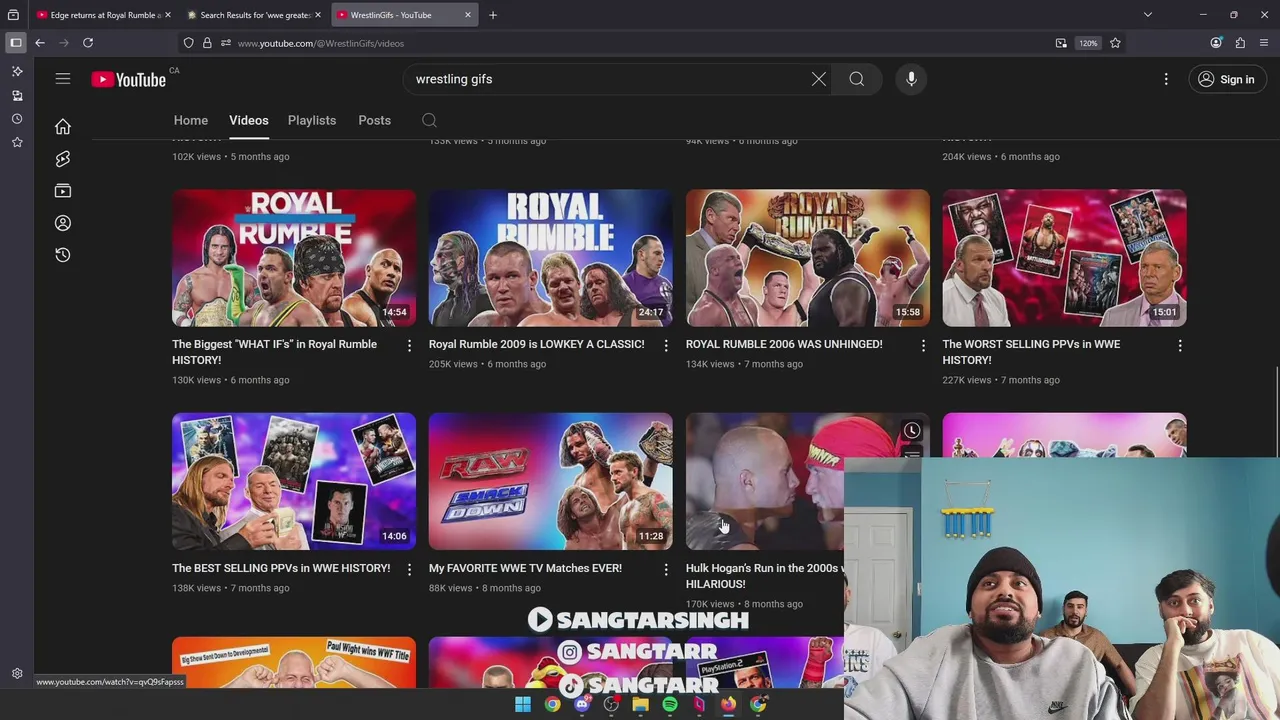Viewport: 1280px width, 720px height.
Task: Open YouTube settings three-dot menu
Action: coord(1166,79)
